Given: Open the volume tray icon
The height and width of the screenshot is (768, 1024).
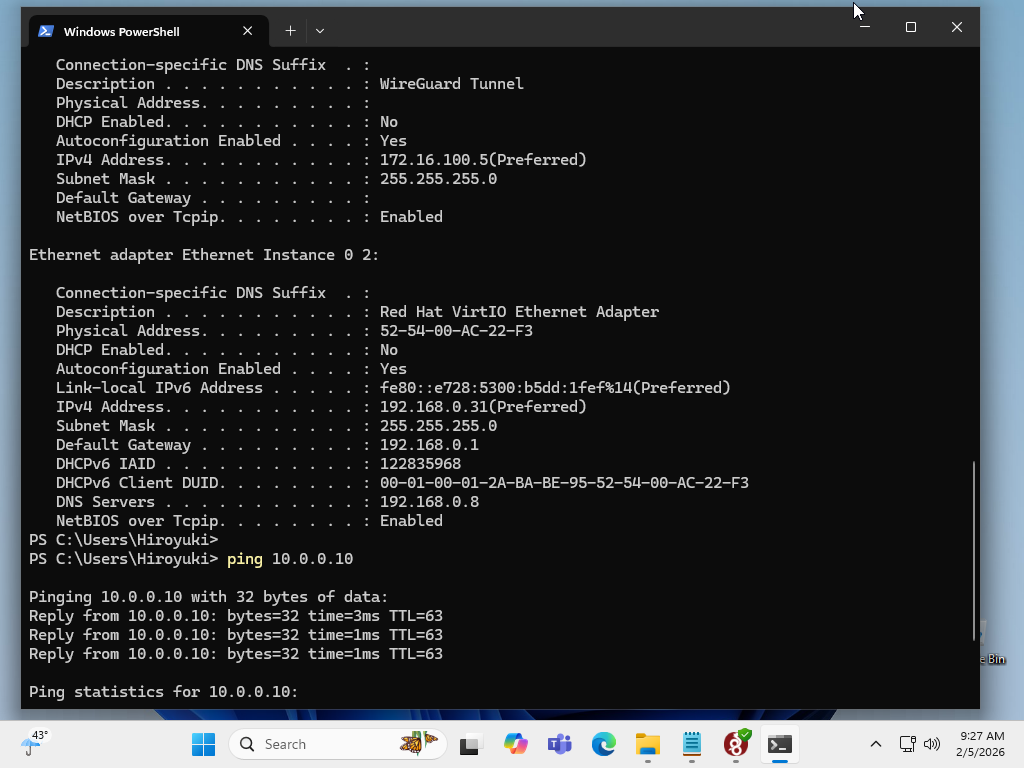Looking at the screenshot, I should tap(932, 744).
